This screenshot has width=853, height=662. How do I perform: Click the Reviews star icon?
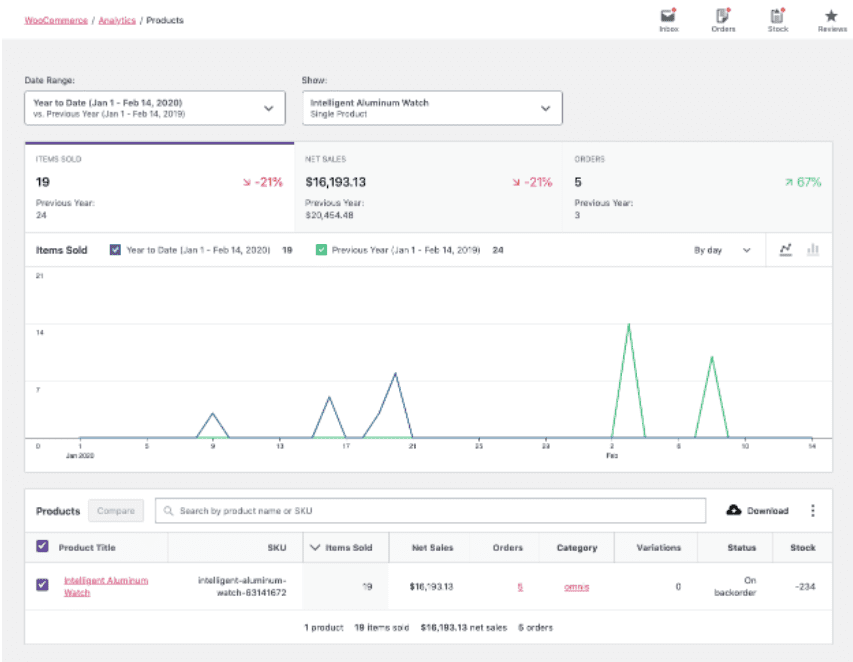click(x=831, y=16)
